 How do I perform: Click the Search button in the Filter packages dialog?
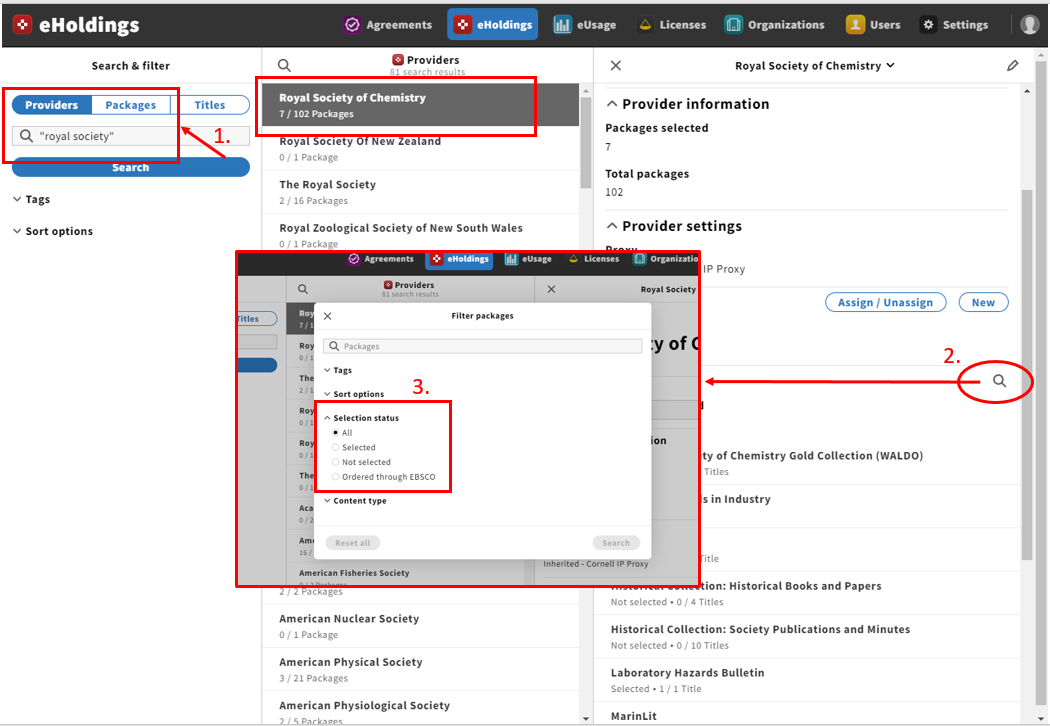click(x=615, y=543)
